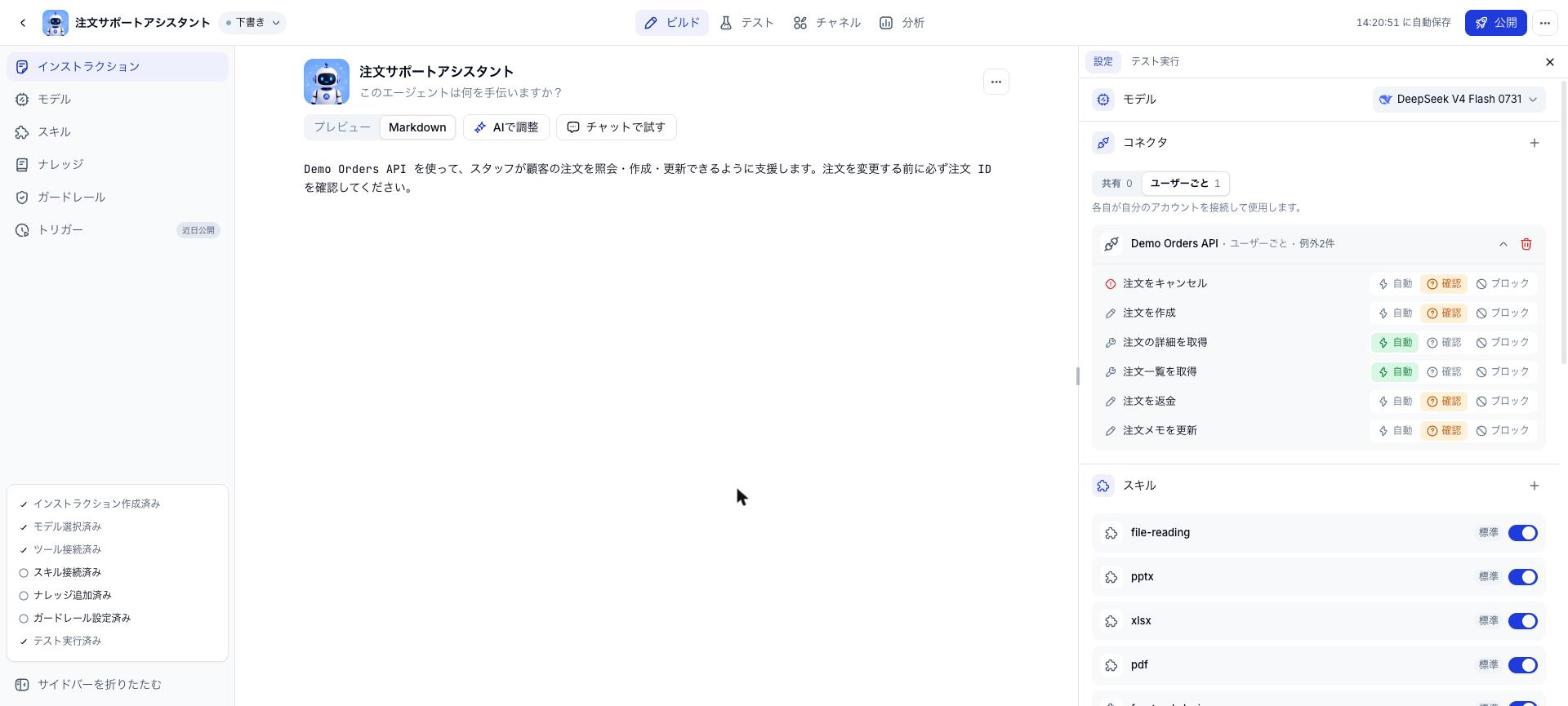Select トリガー in the sidebar
The width and height of the screenshot is (1568, 706).
tap(117, 230)
